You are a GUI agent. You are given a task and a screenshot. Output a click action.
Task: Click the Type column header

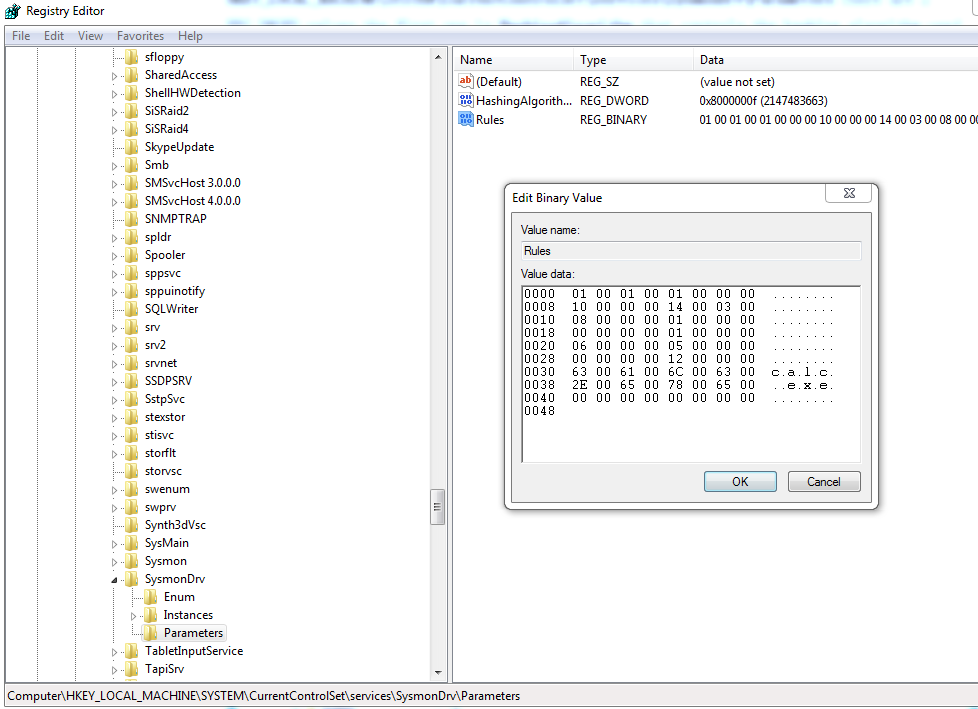click(633, 60)
